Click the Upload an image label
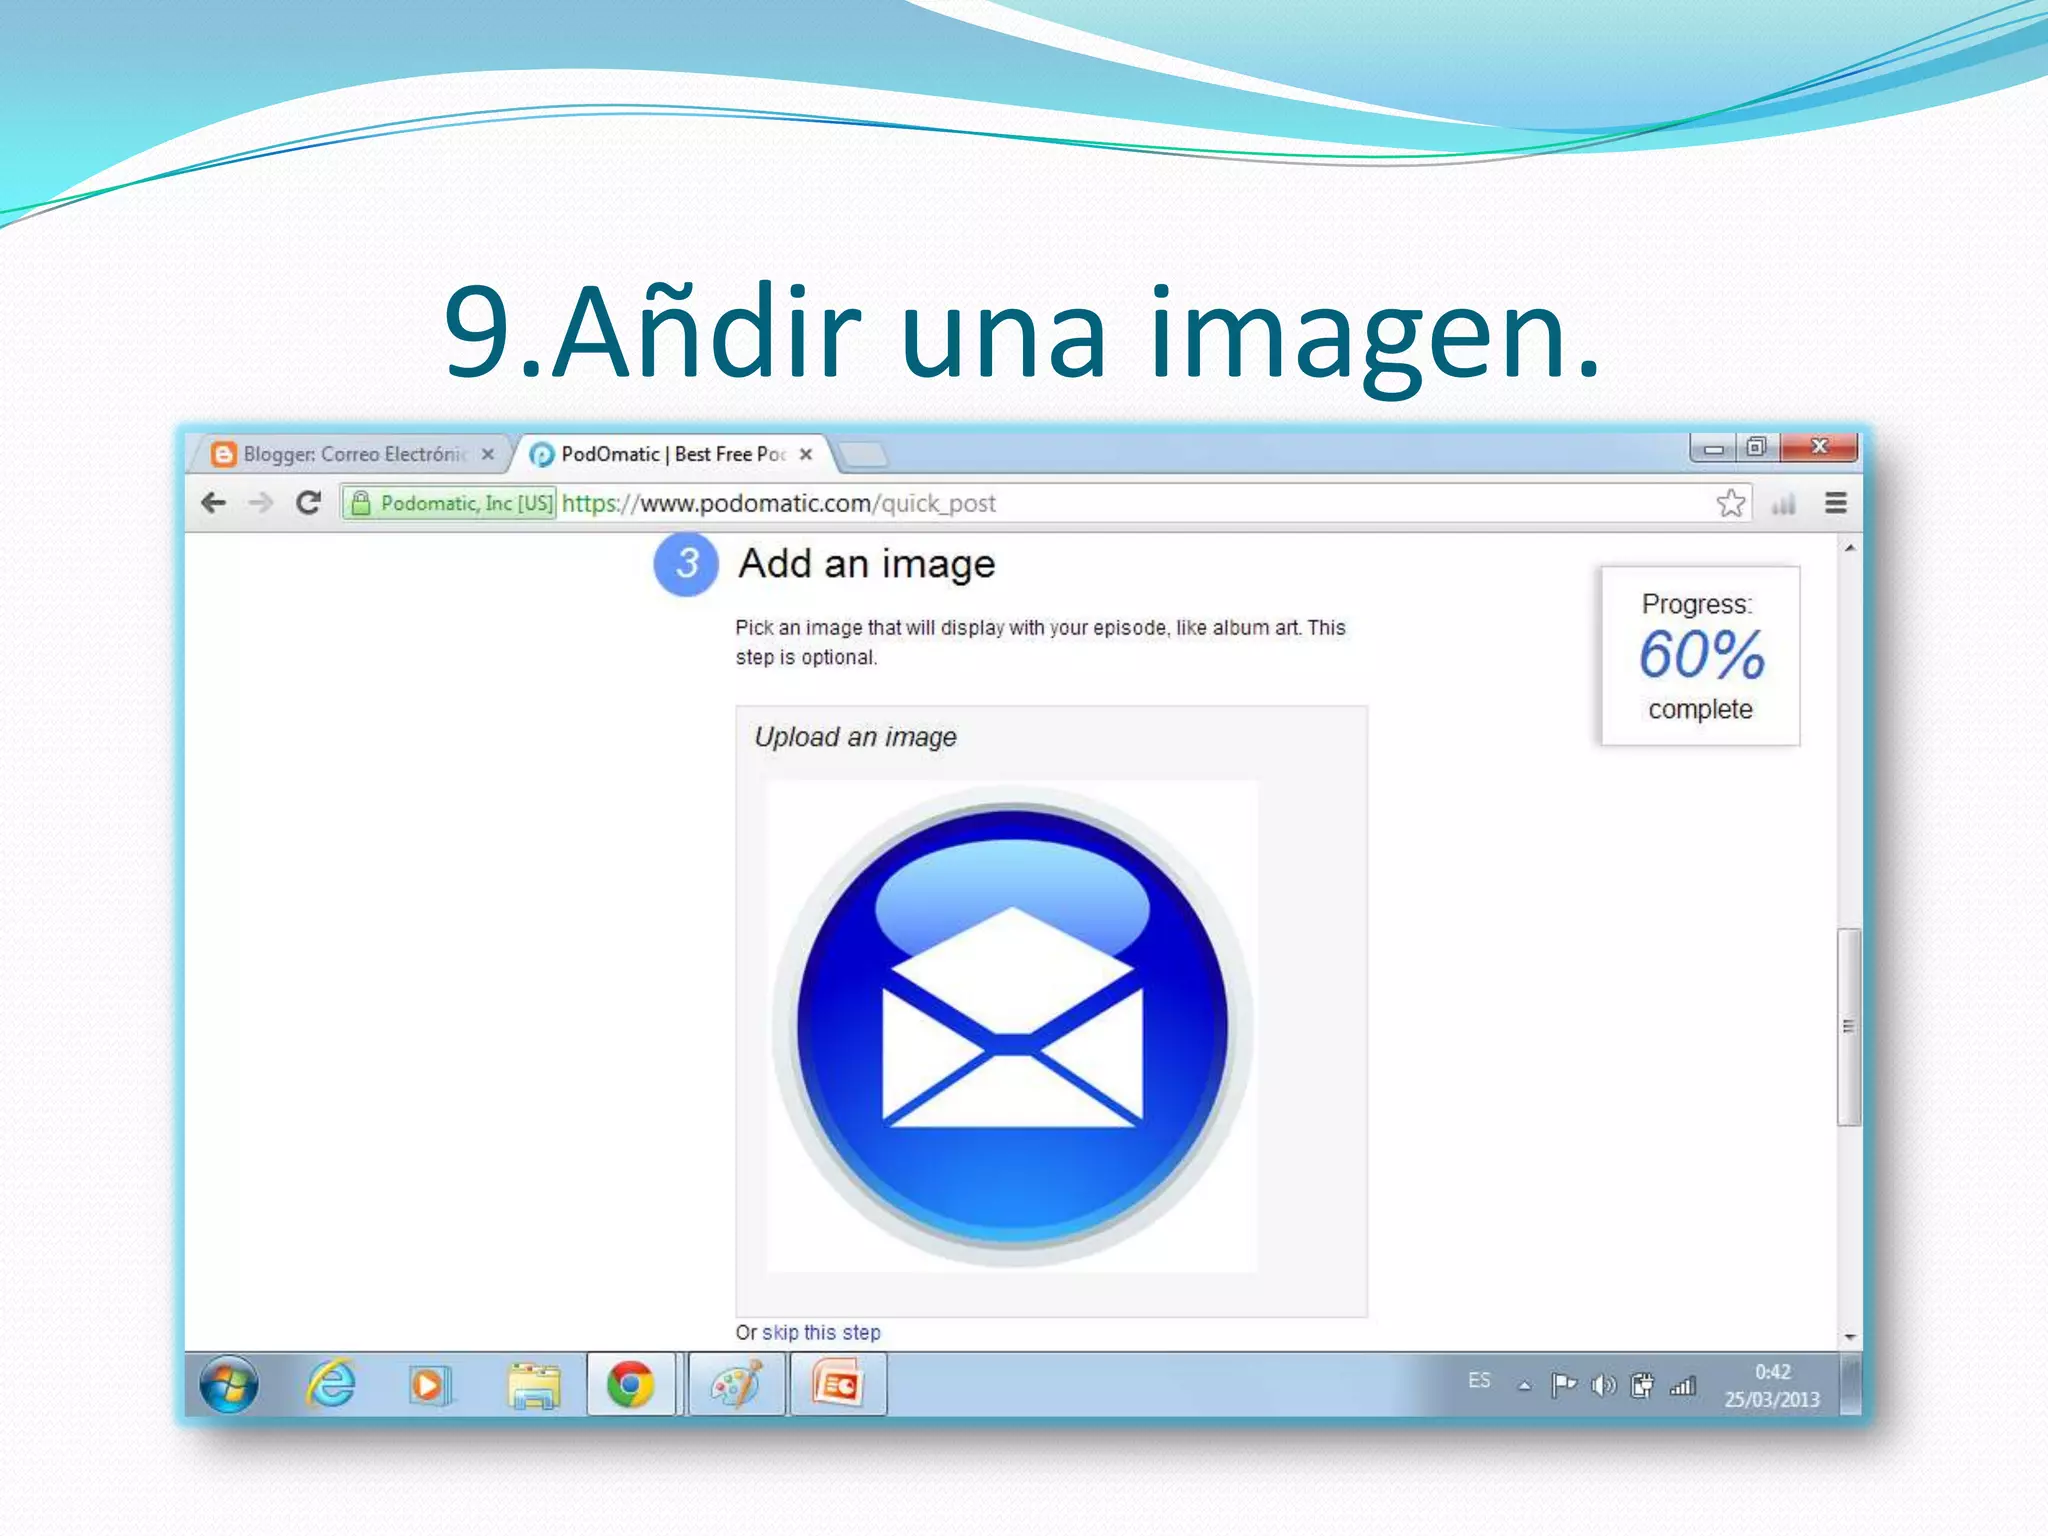 pyautogui.click(x=855, y=737)
